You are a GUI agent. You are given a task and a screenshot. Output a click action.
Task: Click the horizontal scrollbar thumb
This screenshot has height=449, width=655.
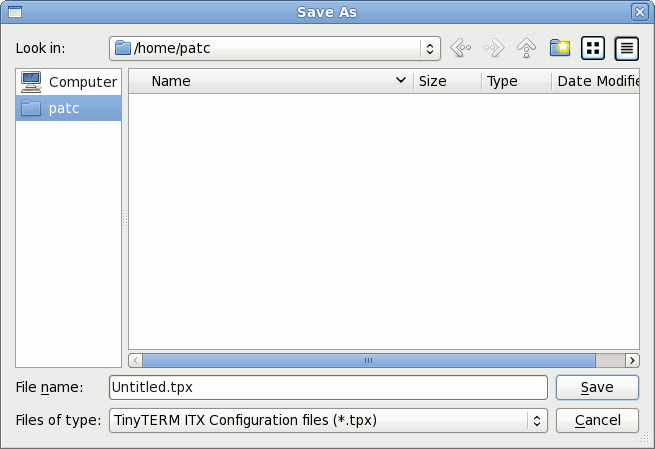tap(368, 360)
